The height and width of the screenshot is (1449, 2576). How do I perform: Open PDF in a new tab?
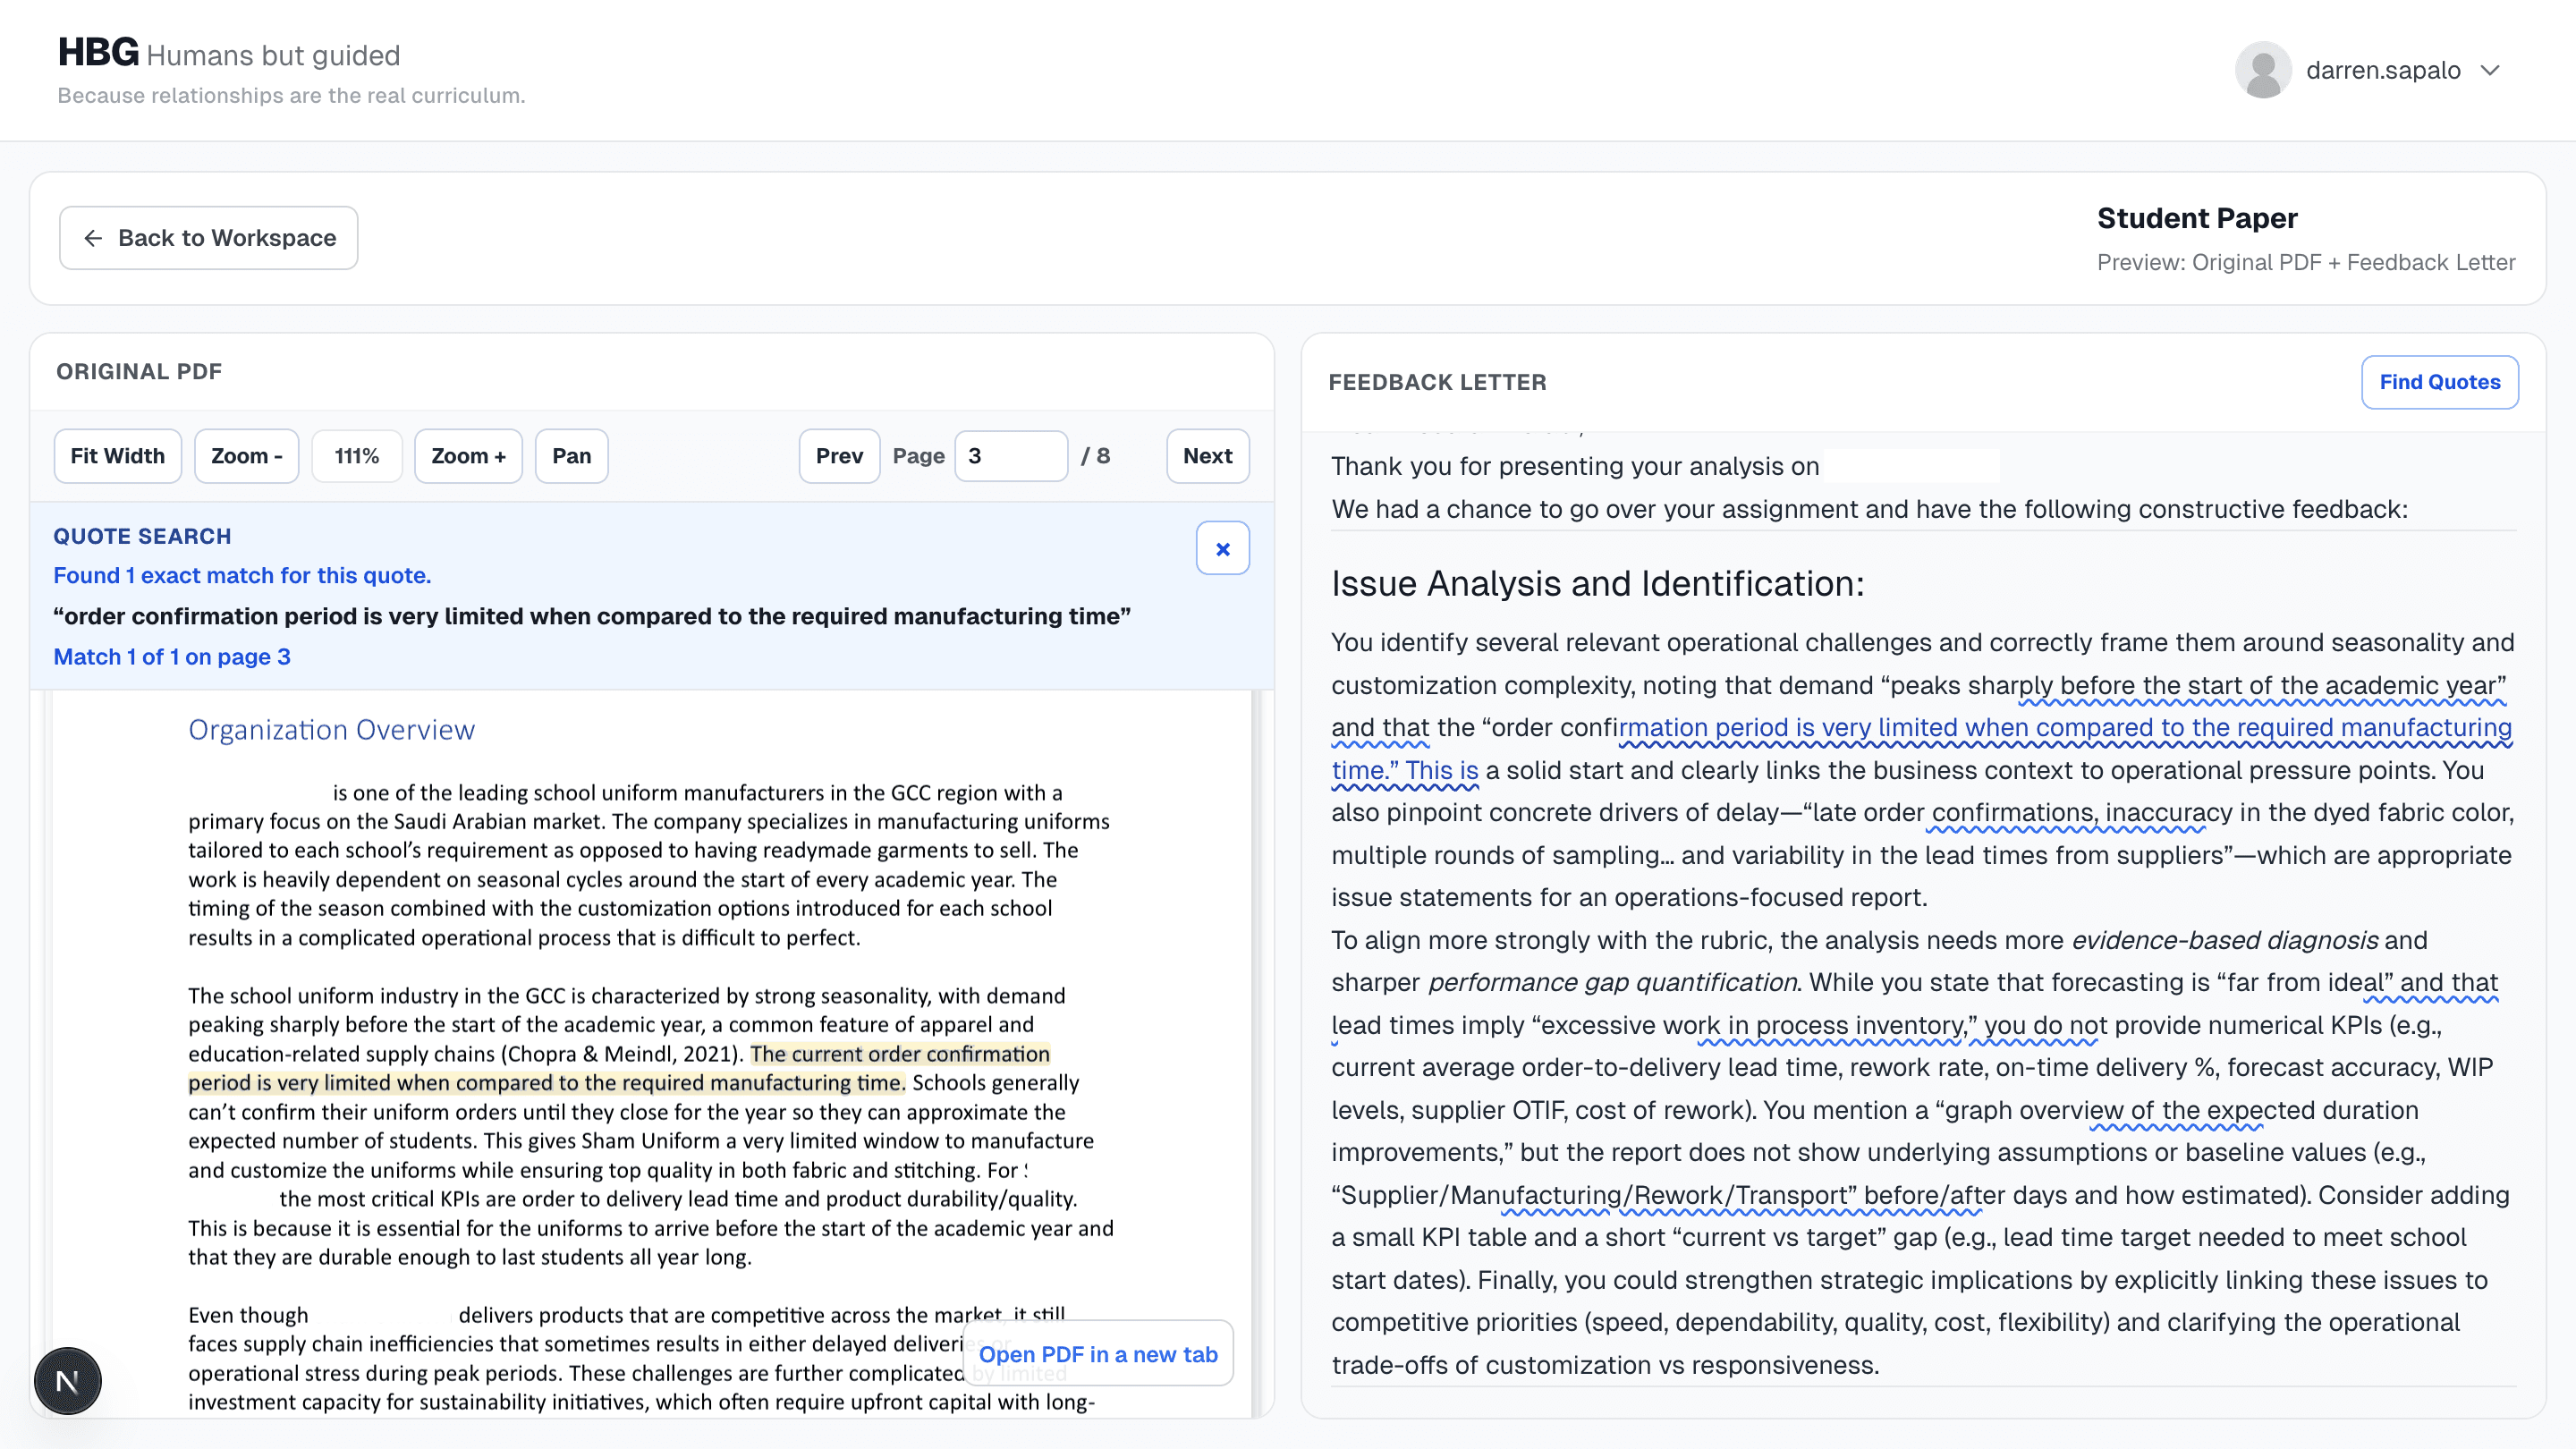[1097, 1354]
